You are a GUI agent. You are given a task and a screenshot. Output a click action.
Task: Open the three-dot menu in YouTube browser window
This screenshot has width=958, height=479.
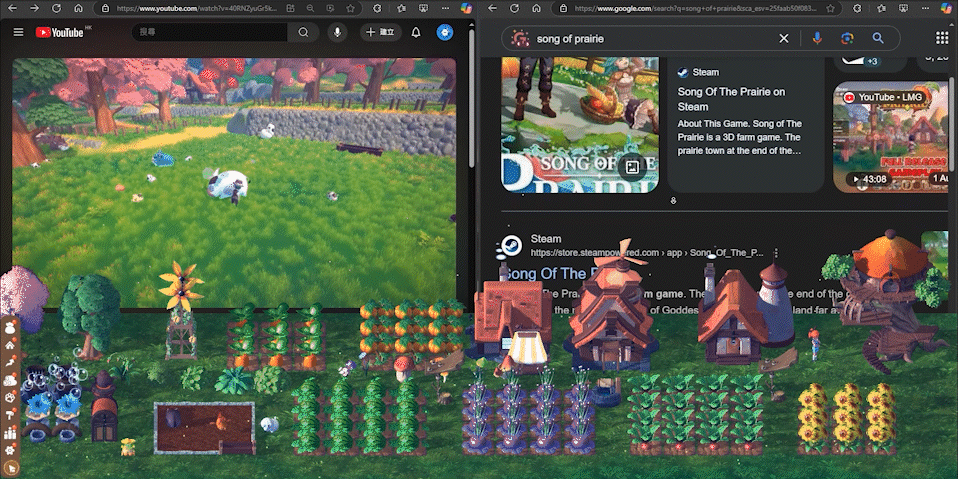pos(444,9)
